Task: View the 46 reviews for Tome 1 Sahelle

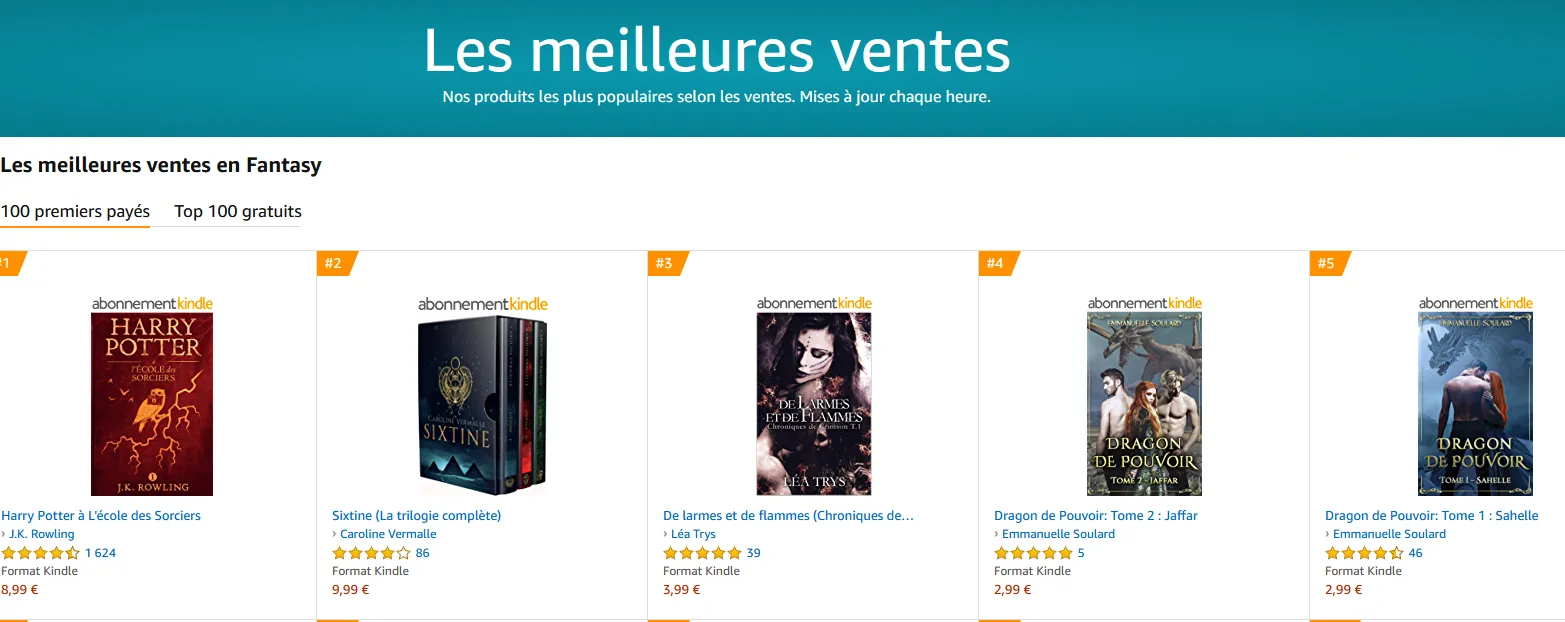Action: click(1415, 553)
